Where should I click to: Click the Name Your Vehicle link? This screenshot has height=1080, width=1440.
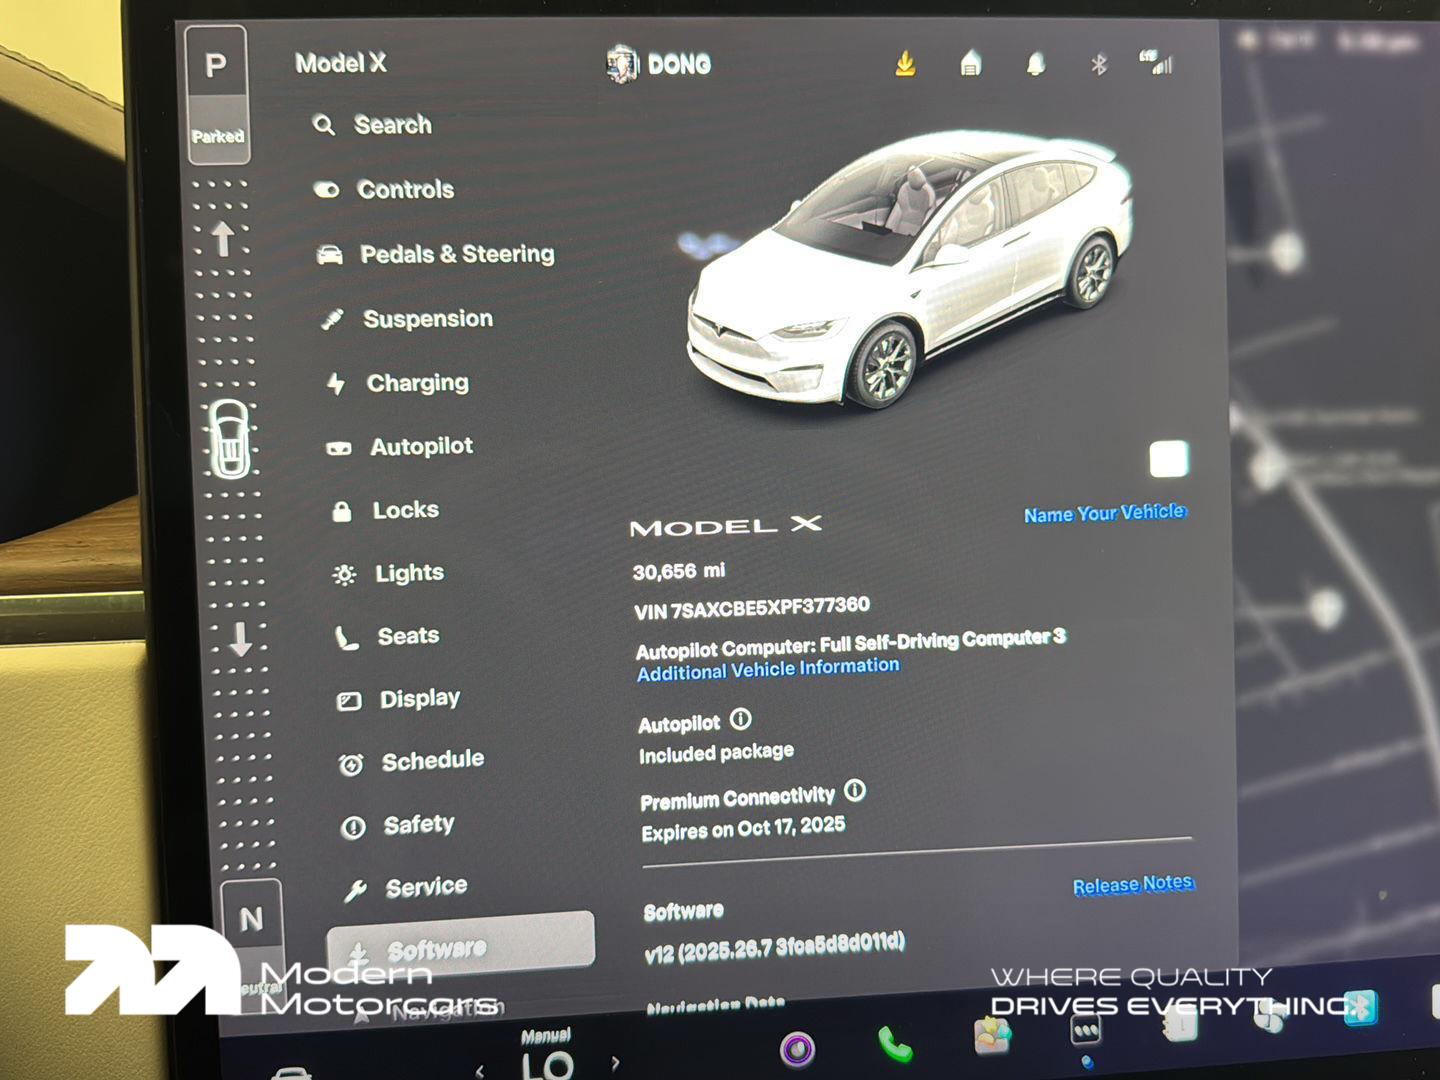click(1105, 514)
